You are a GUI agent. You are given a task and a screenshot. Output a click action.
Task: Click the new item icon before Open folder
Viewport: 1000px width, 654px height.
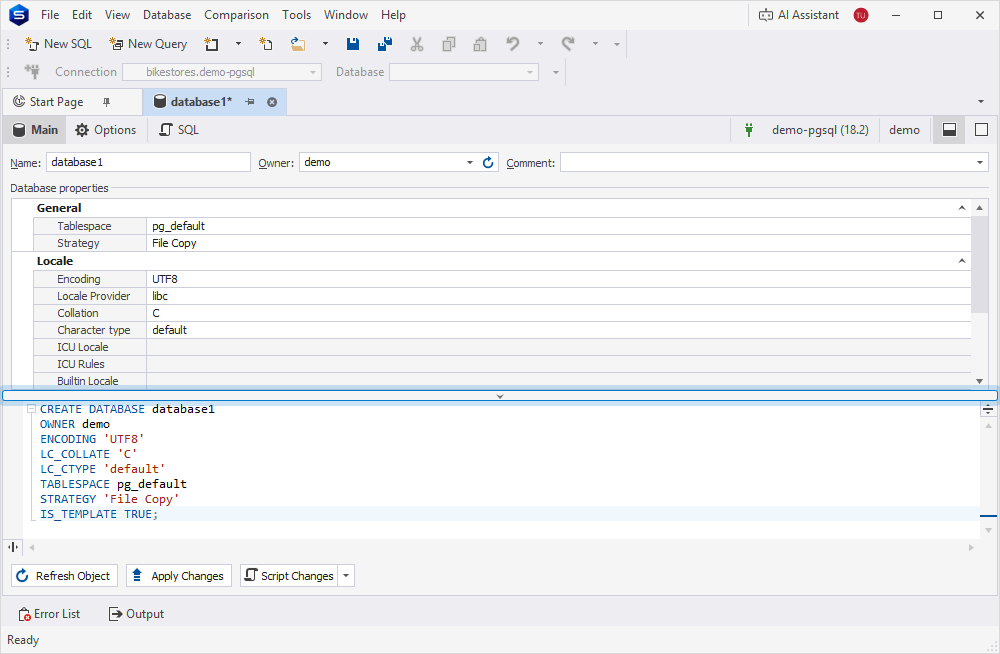pos(266,44)
